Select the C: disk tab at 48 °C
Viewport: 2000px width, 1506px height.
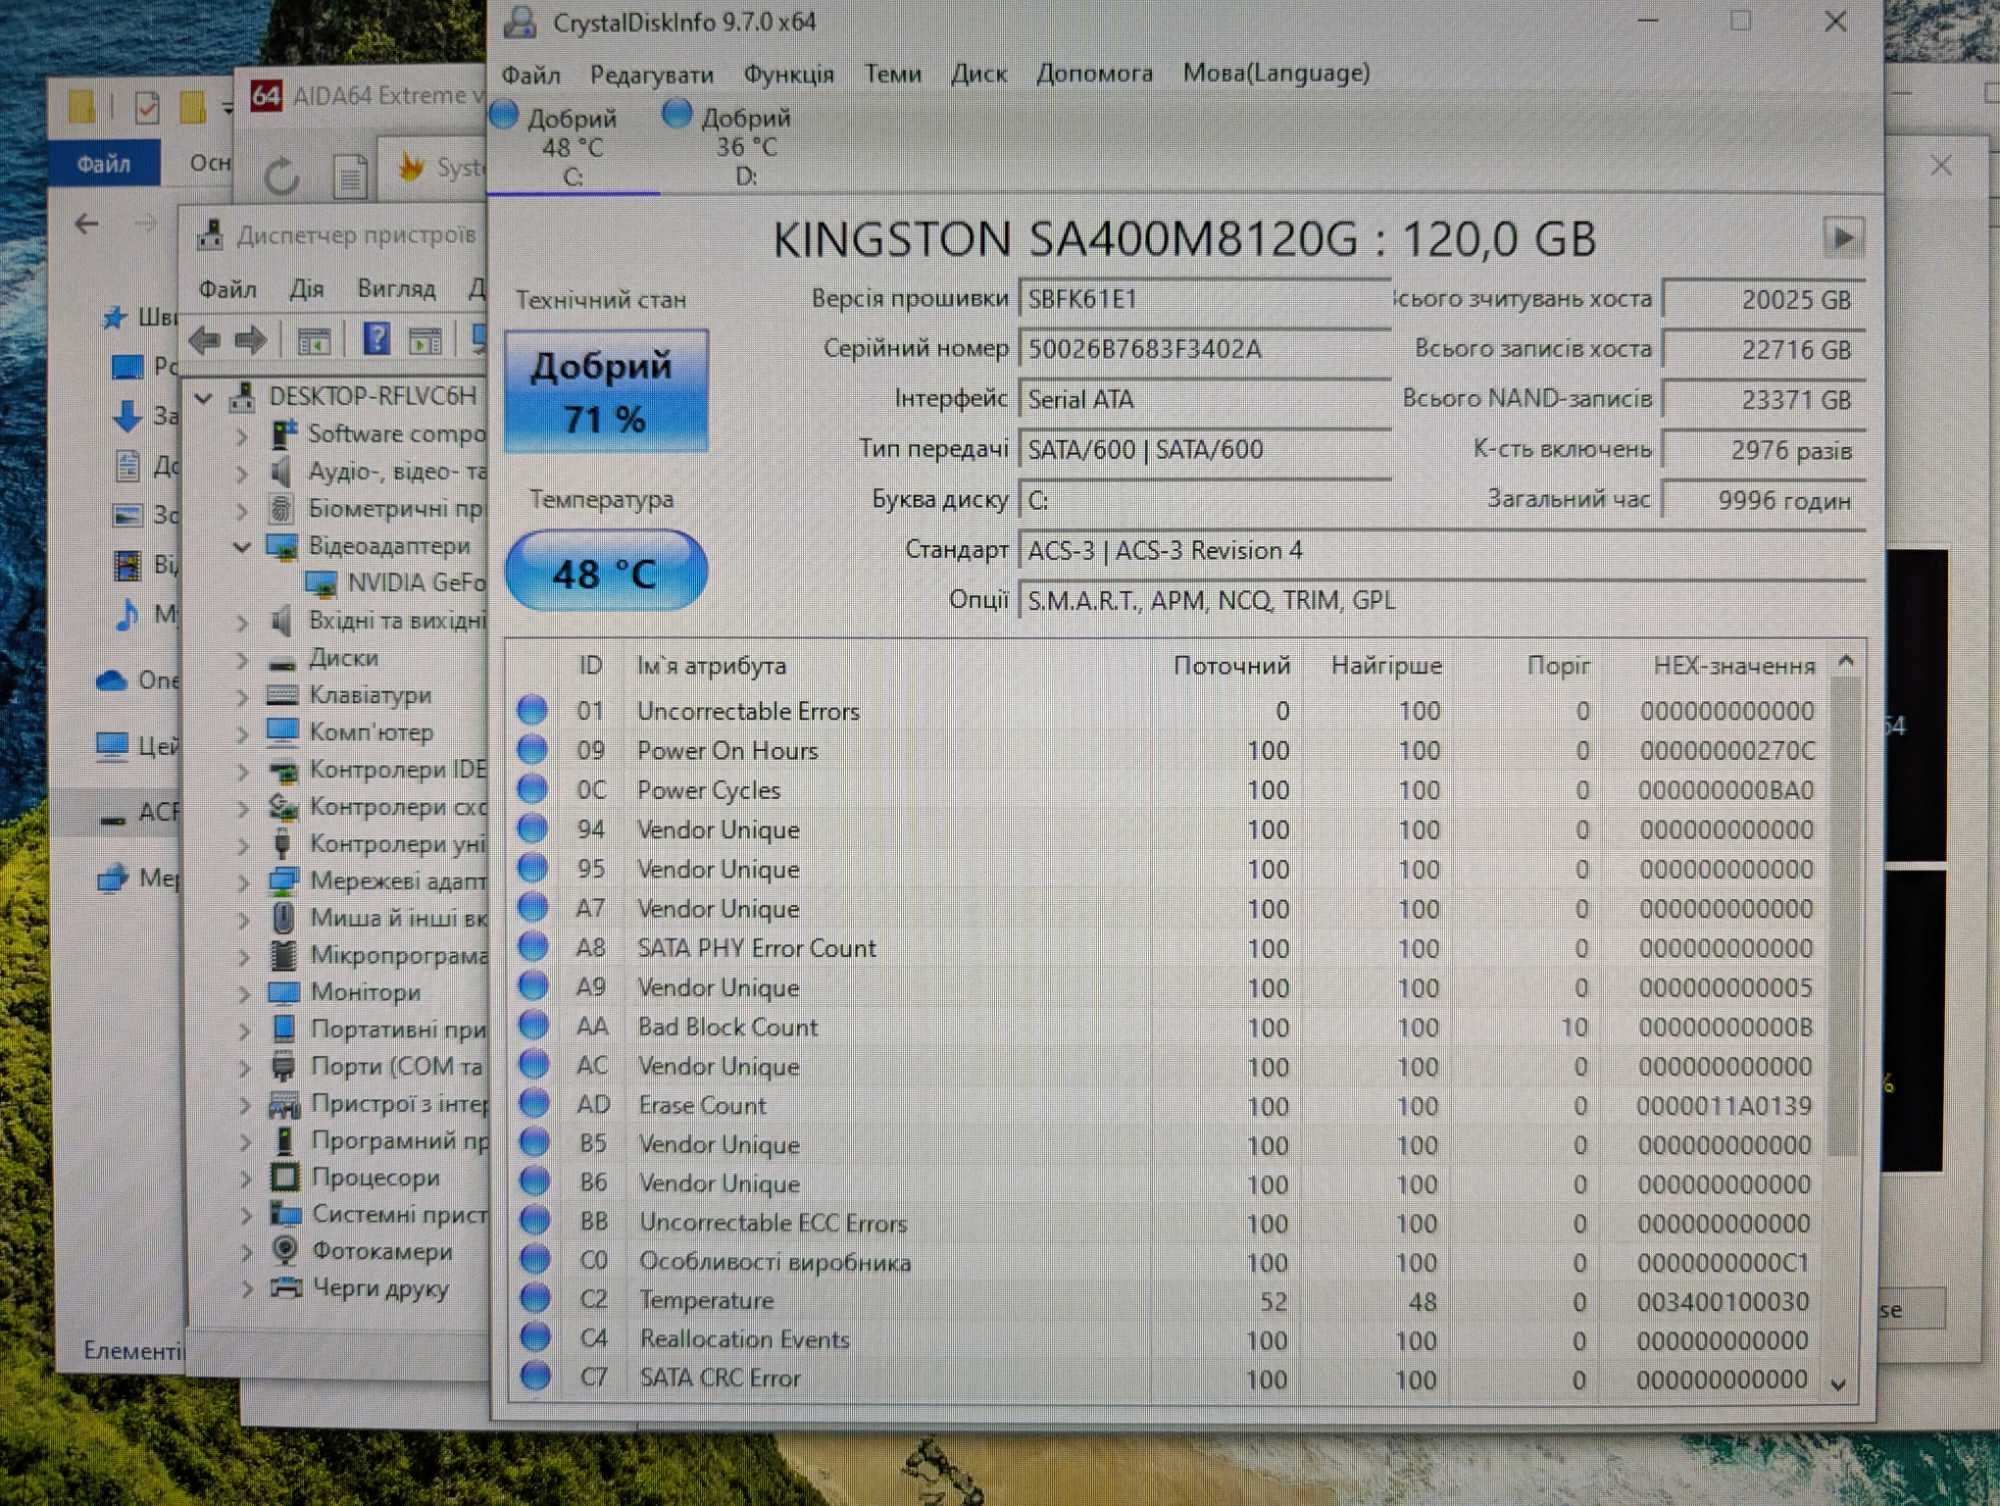(x=571, y=147)
